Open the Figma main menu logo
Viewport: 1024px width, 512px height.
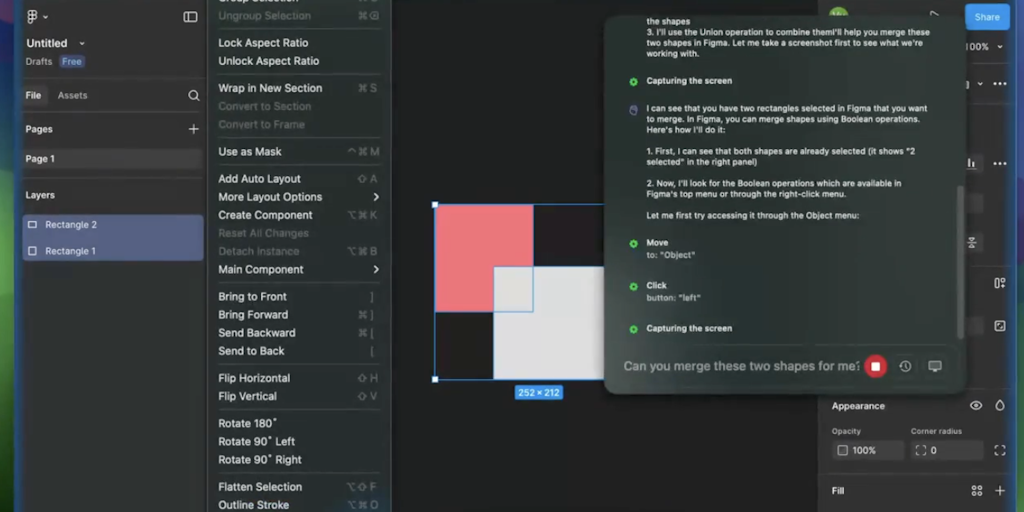[32, 17]
